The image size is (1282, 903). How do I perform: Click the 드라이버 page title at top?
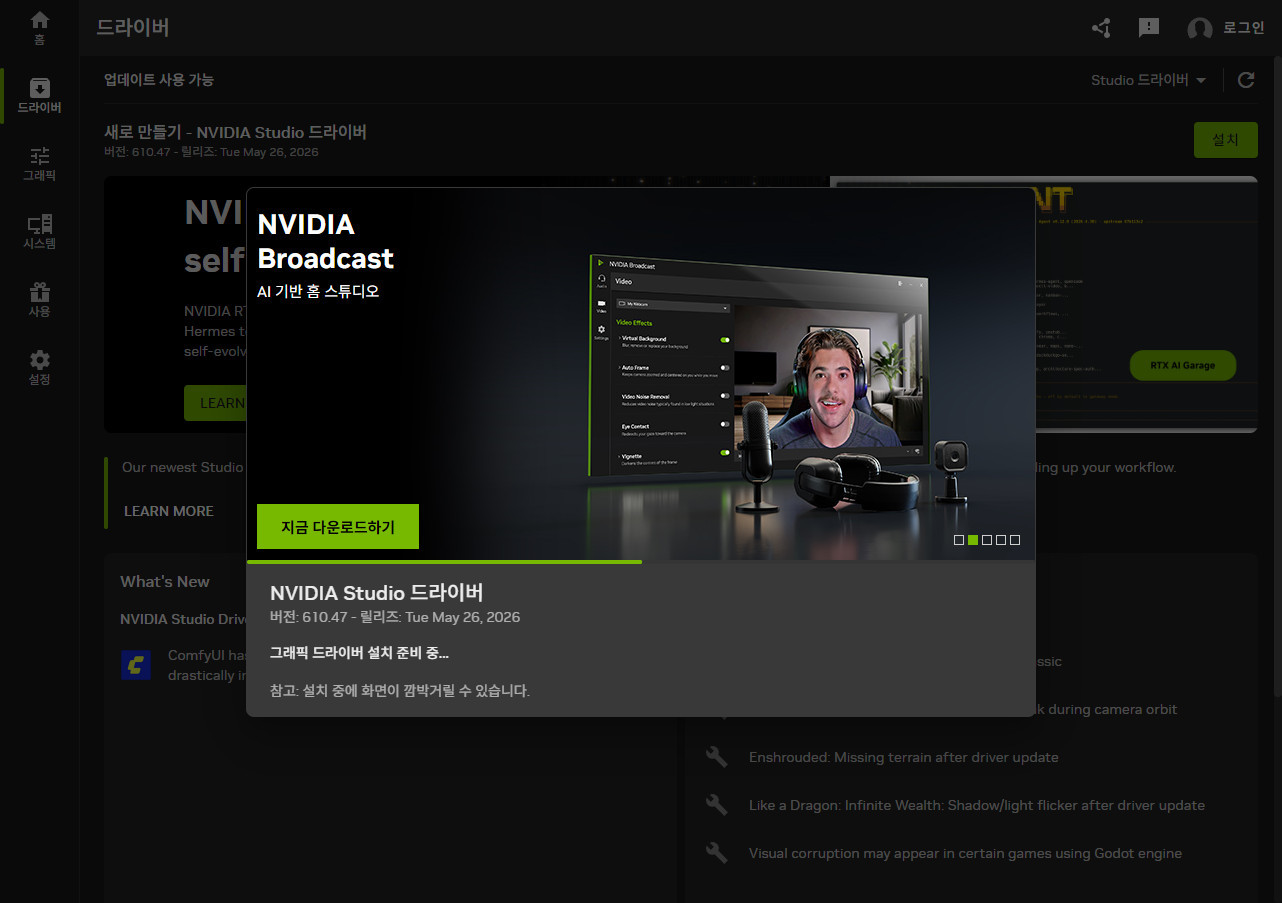(x=132, y=28)
